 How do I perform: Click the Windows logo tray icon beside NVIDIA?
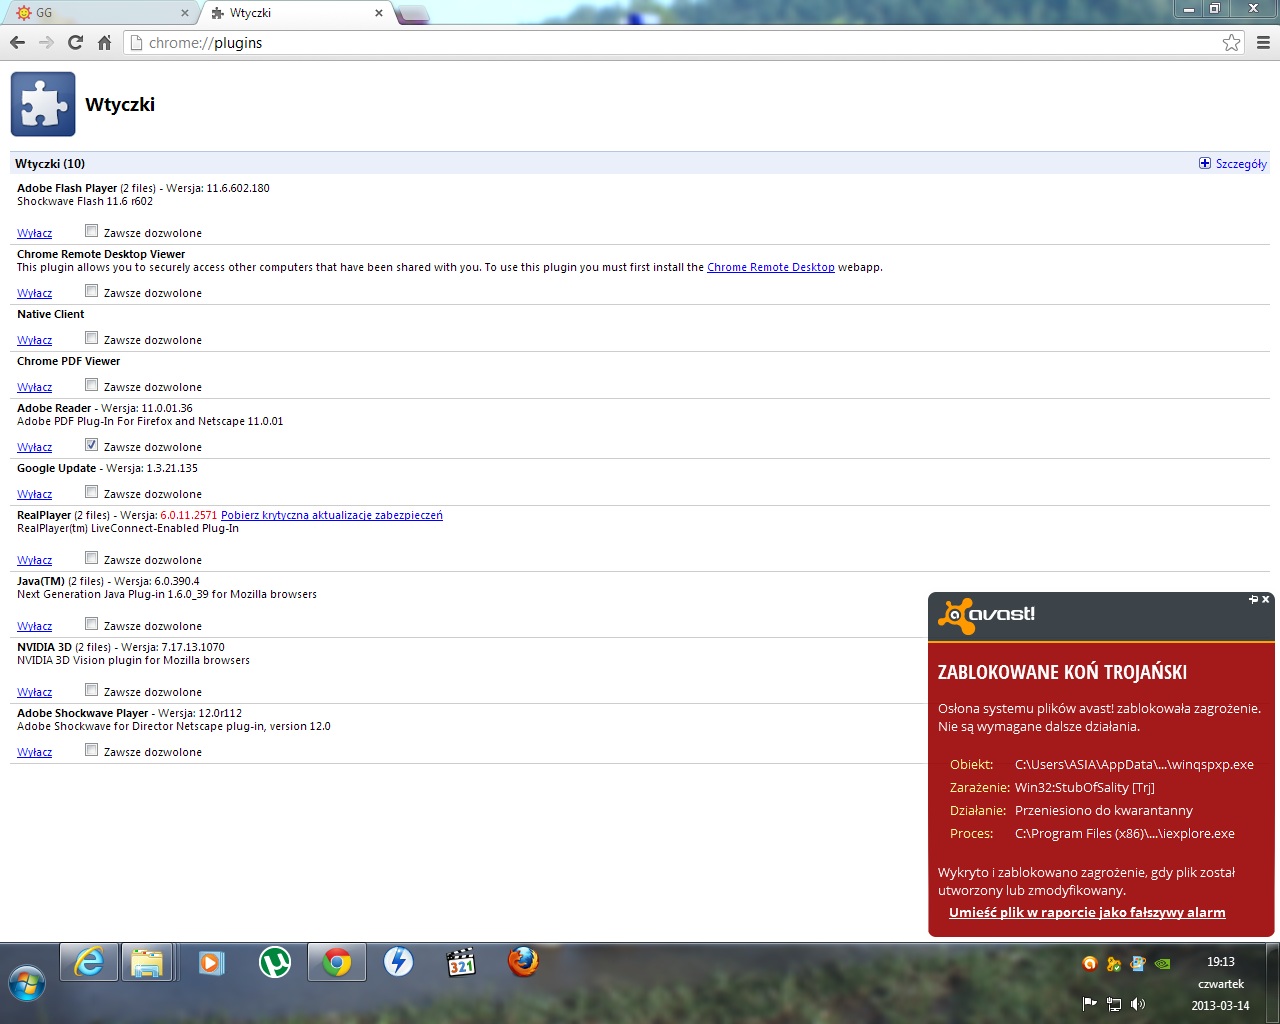(x=1137, y=964)
